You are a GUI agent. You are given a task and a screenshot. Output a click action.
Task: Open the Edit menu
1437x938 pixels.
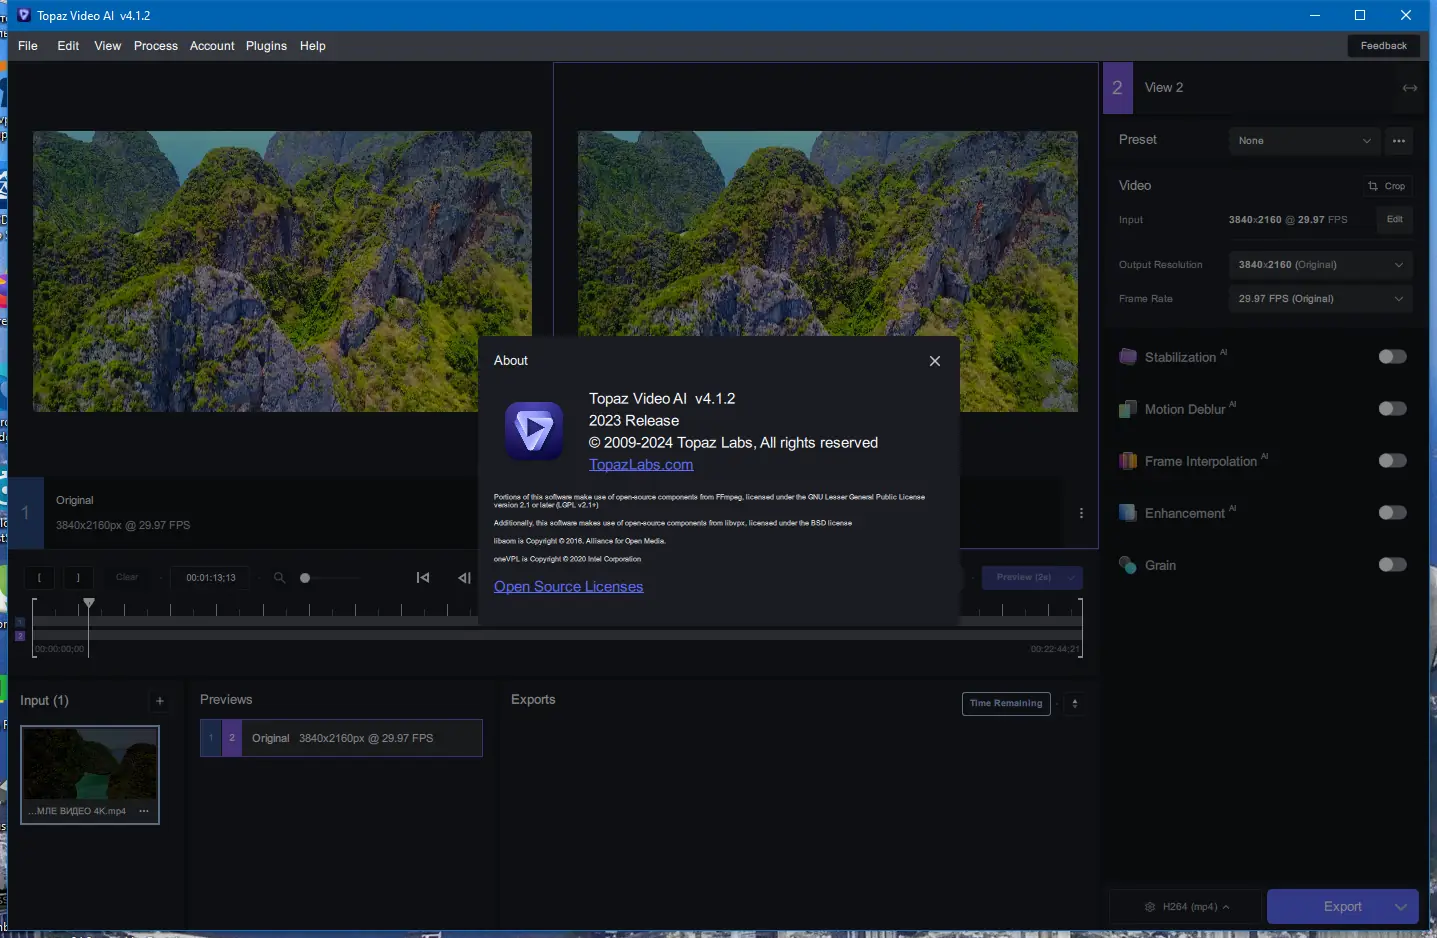click(x=68, y=46)
